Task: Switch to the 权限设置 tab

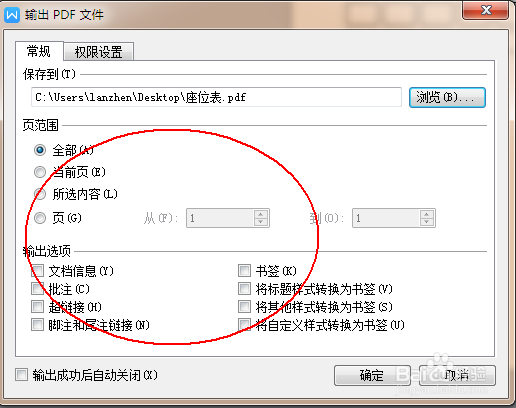Action: [99, 52]
